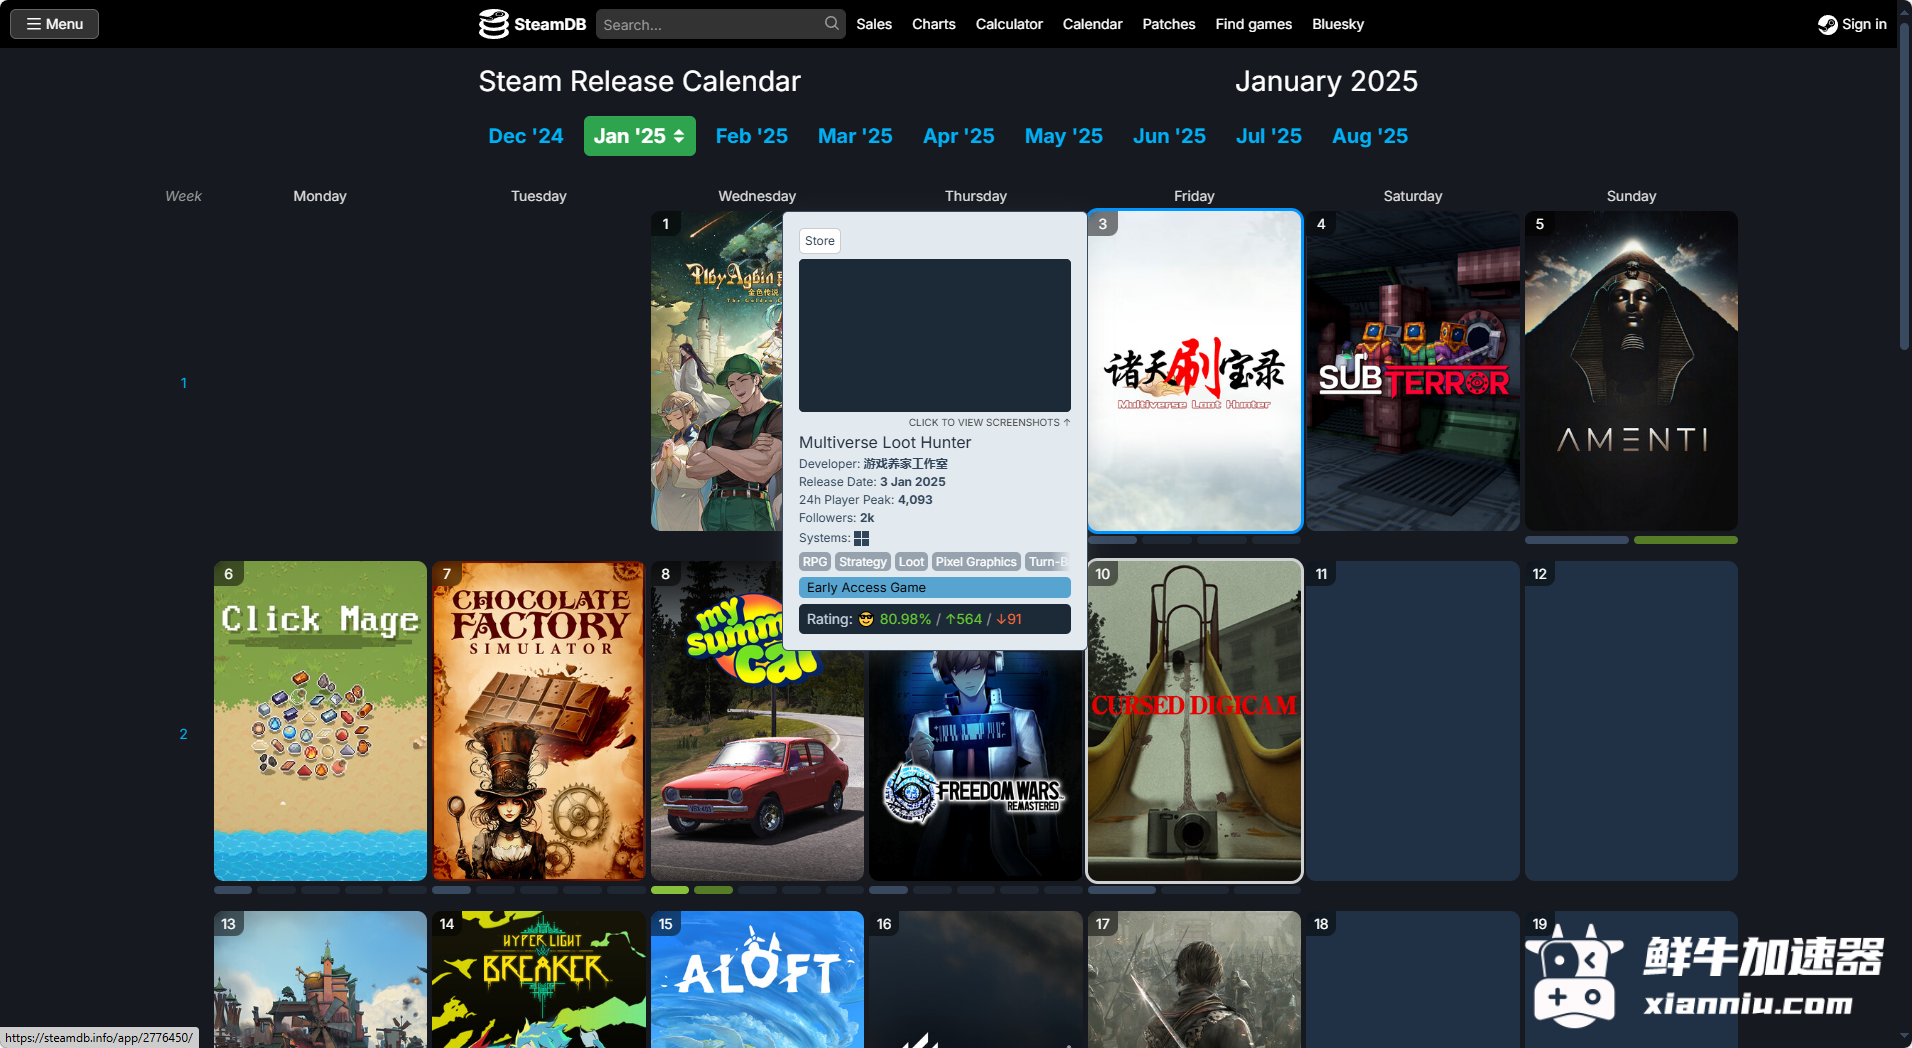
Task: Open the Sales menu item
Action: pyautogui.click(x=874, y=24)
